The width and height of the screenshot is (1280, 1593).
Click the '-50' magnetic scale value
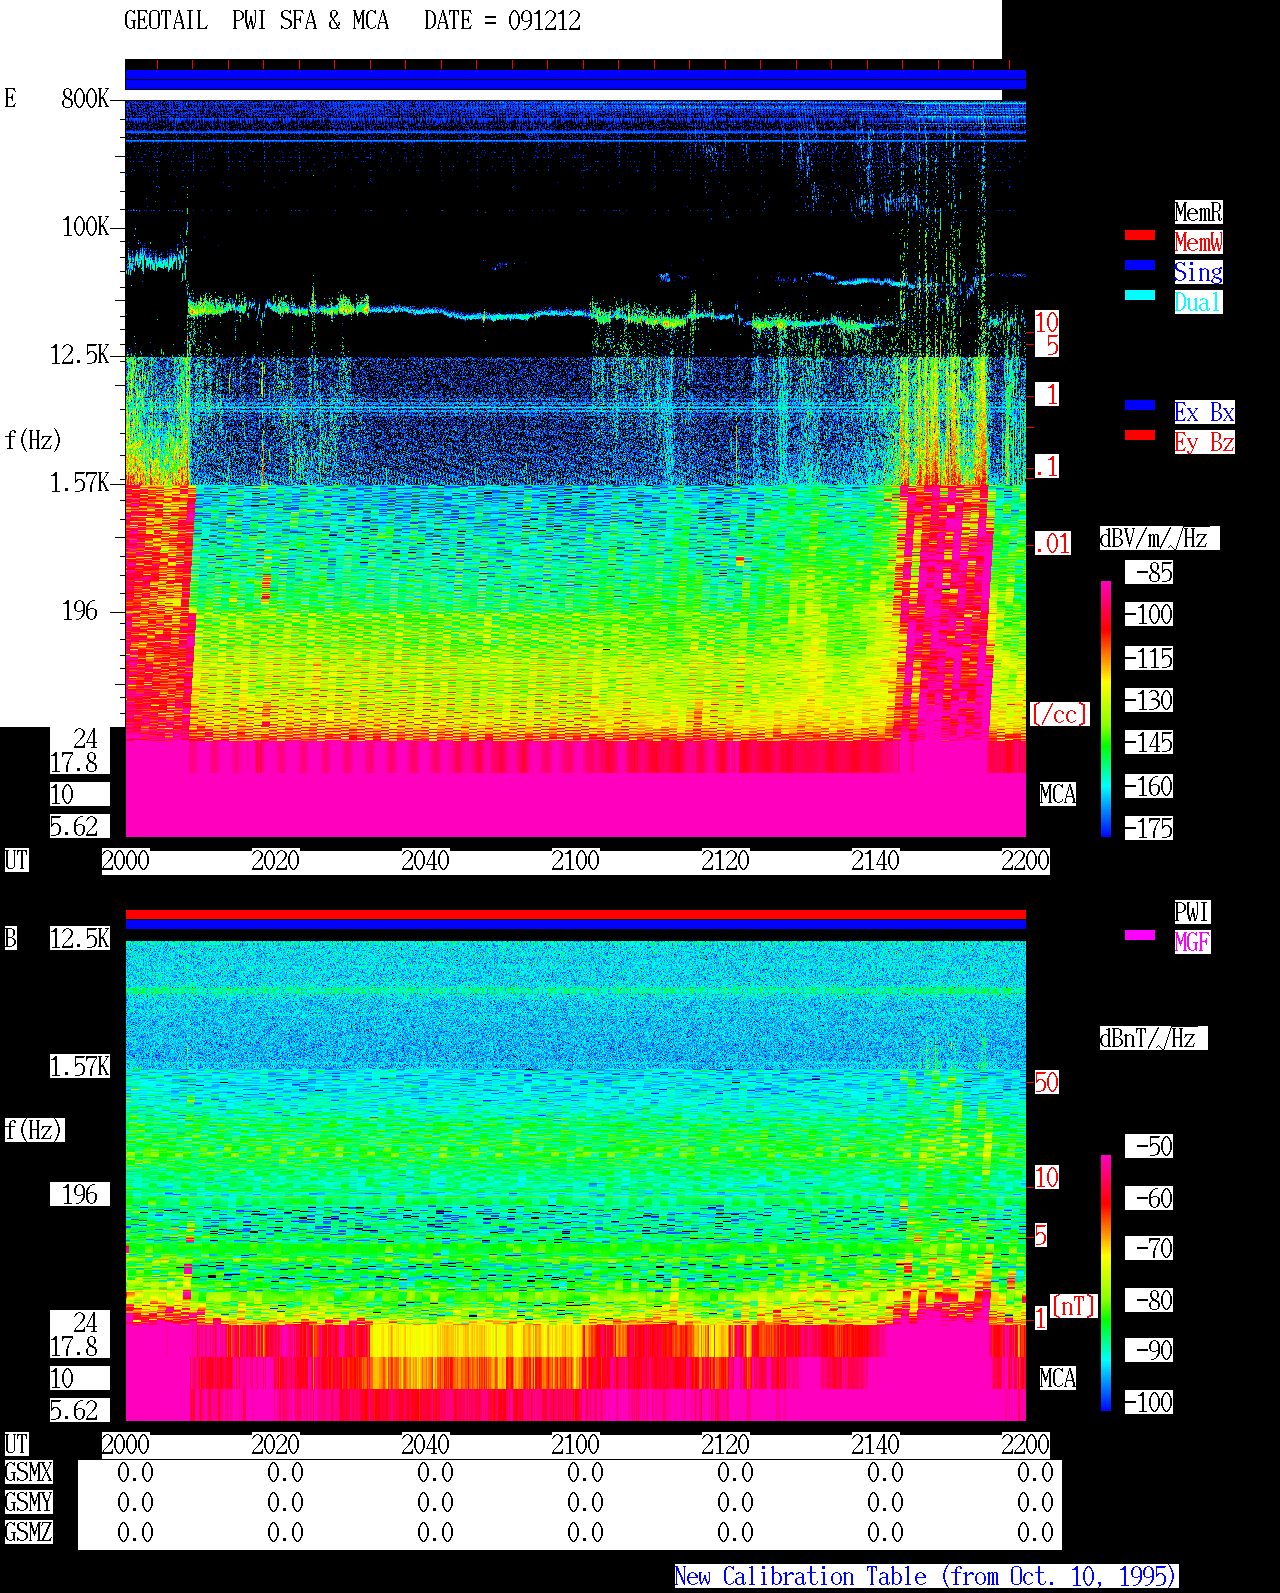1149,1146
